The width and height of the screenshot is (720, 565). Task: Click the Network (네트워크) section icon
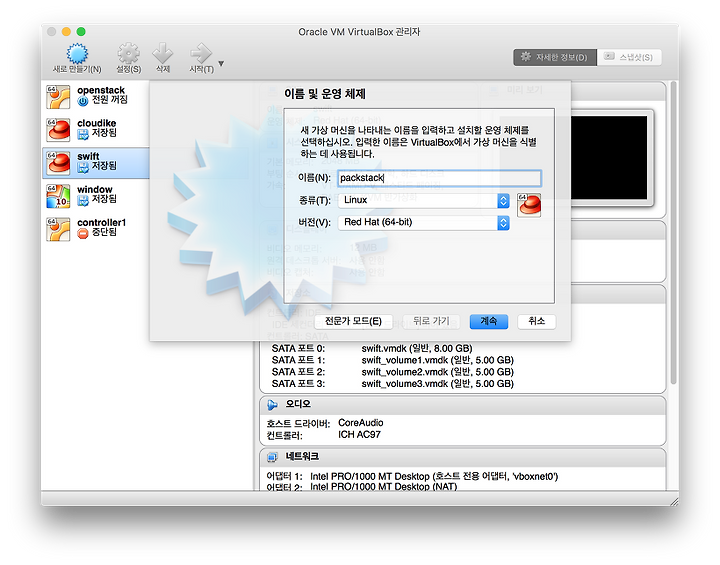[x=272, y=457]
